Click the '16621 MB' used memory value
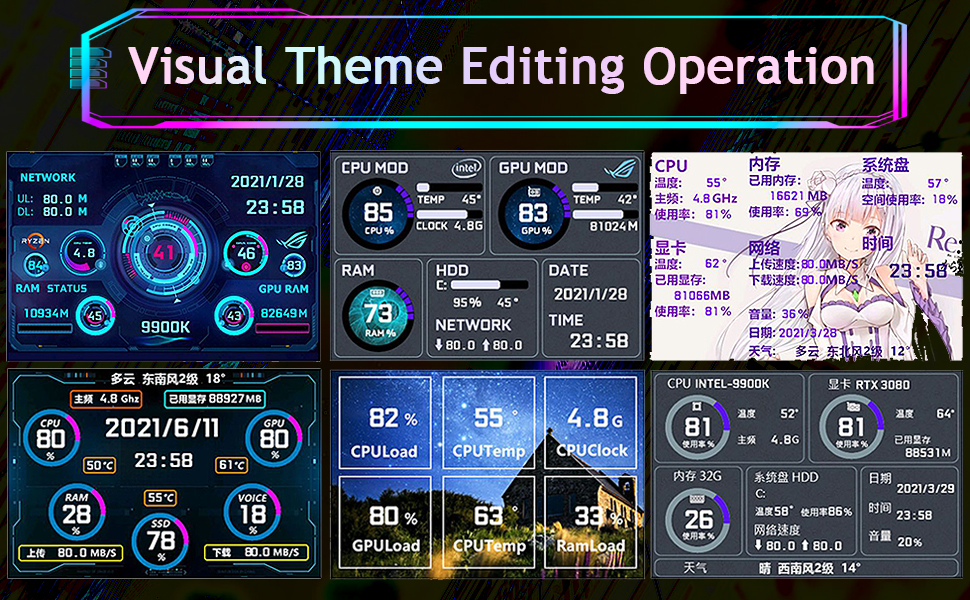Image resolution: width=970 pixels, height=600 pixels. tap(798, 195)
